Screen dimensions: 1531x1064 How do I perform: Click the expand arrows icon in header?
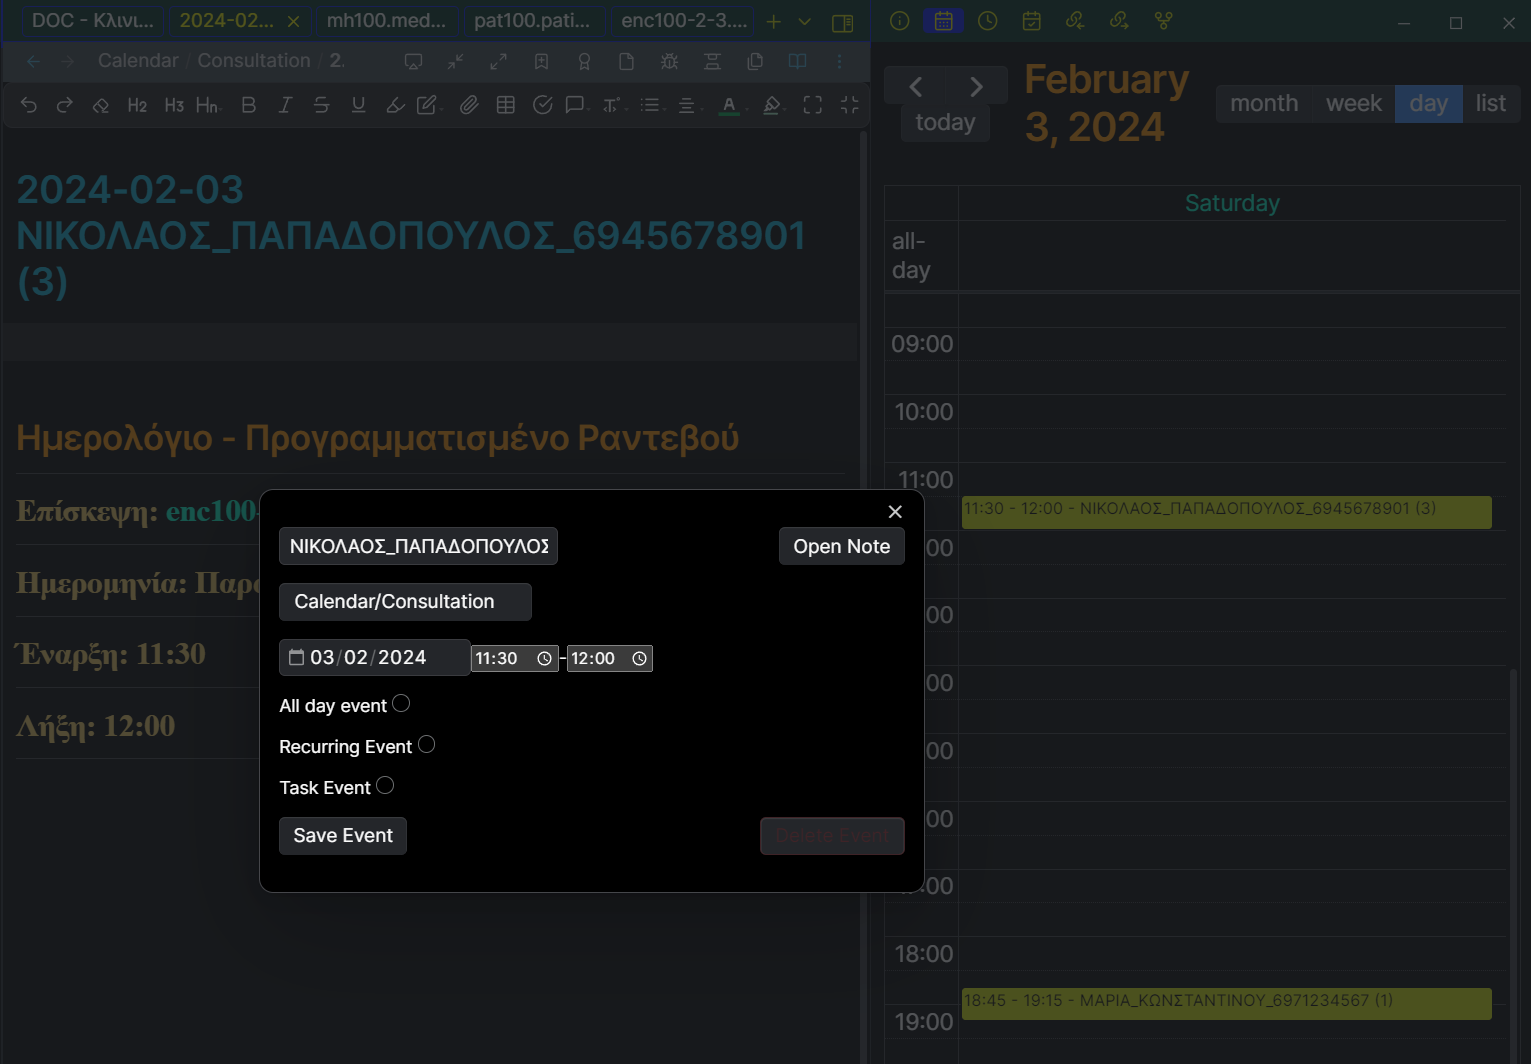click(498, 62)
